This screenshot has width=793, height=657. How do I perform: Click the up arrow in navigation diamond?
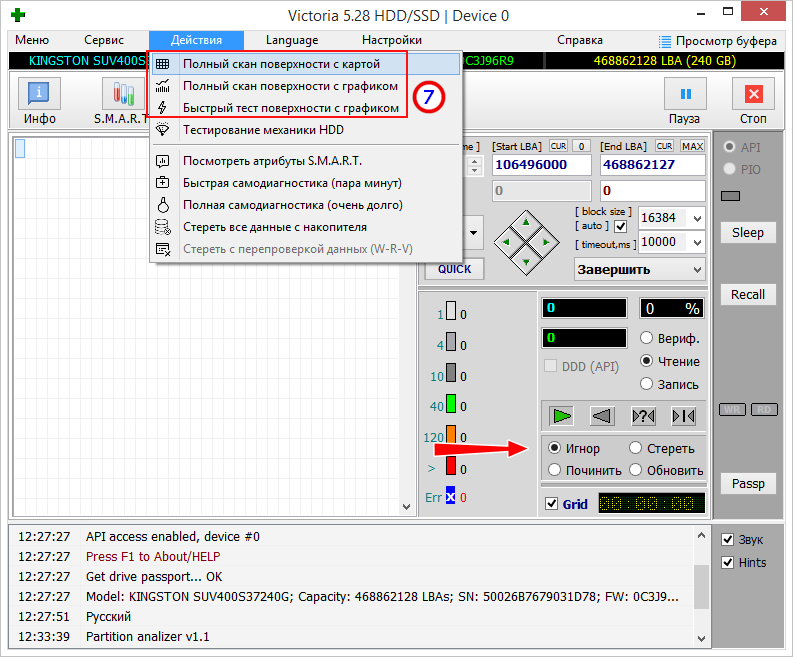point(526,222)
